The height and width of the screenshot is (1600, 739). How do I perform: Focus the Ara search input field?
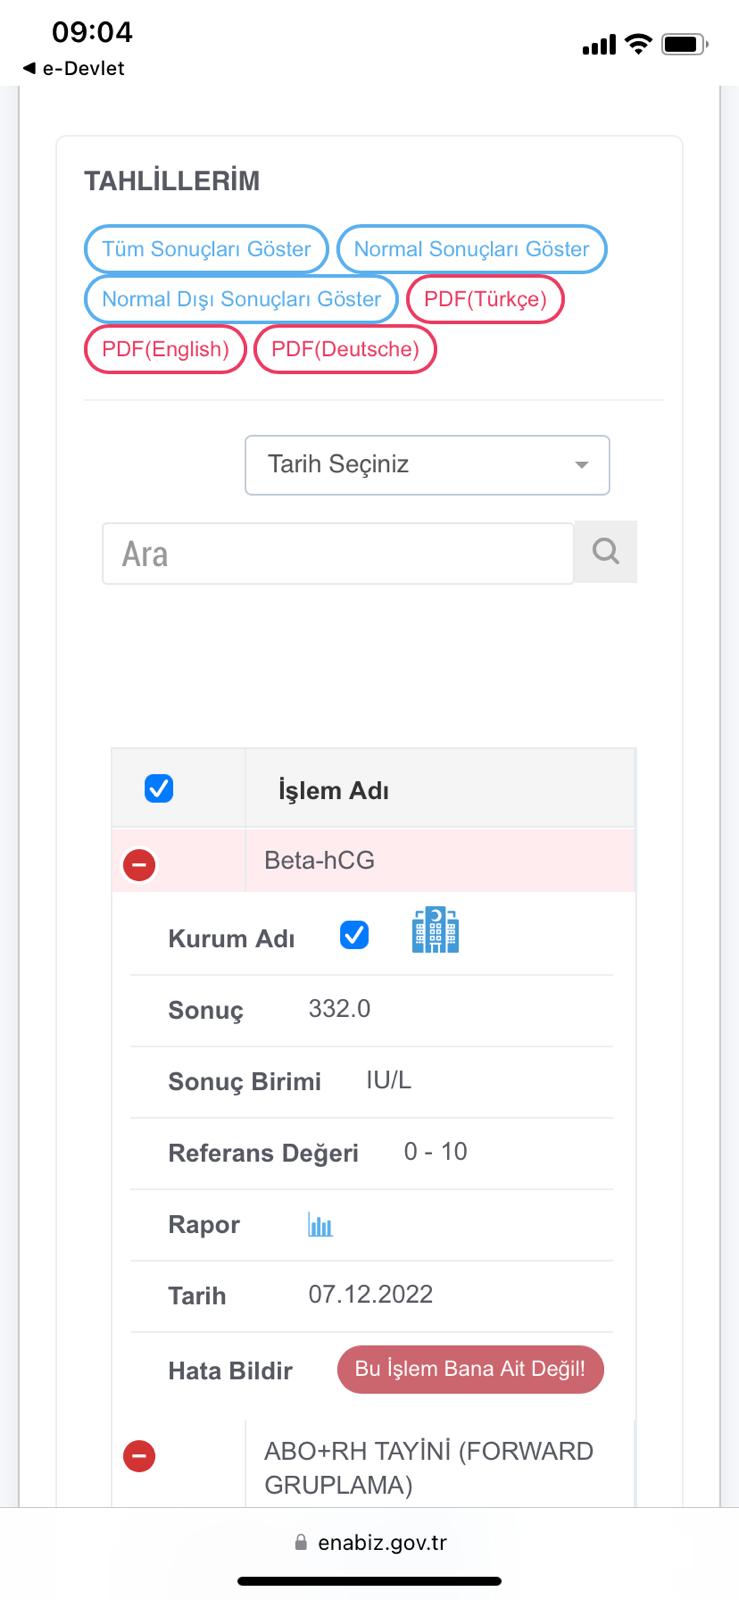point(338,553)
